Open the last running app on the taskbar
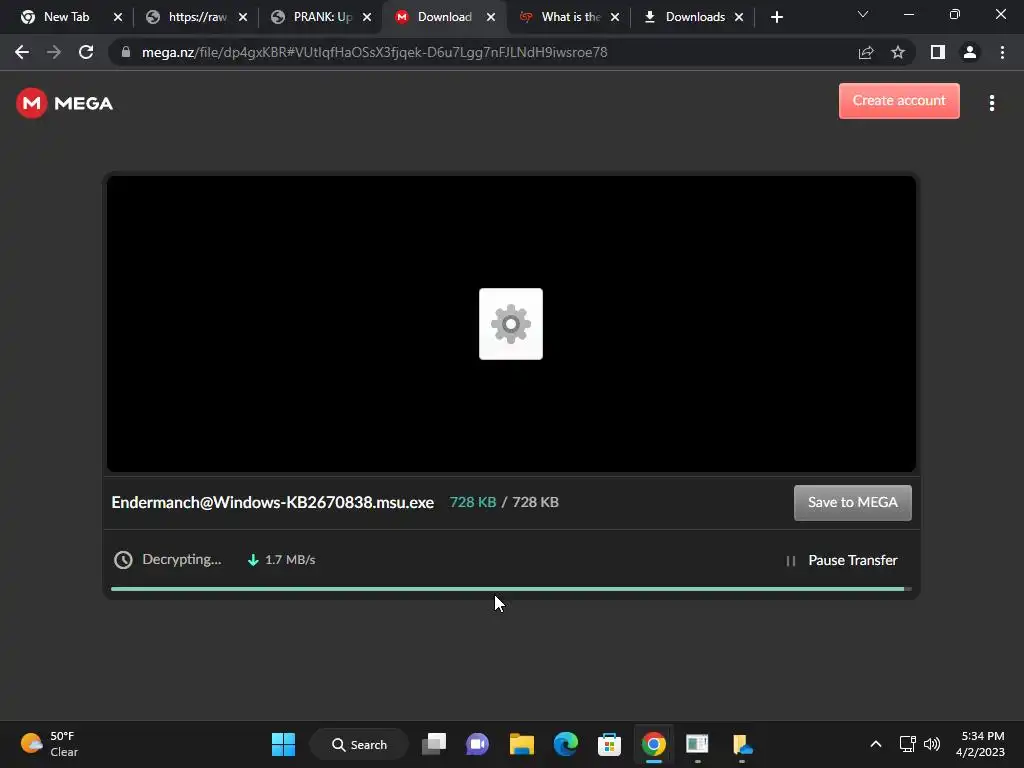The image size is (1024, 768). tap(742, 744)
